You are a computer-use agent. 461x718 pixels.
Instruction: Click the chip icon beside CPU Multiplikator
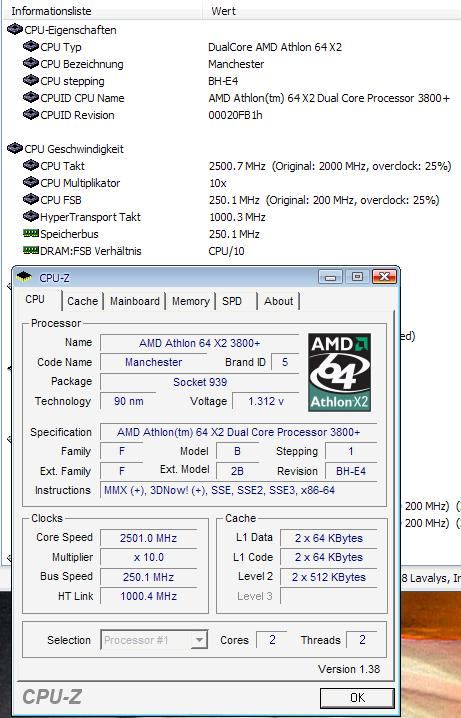[x=31, y=182]
